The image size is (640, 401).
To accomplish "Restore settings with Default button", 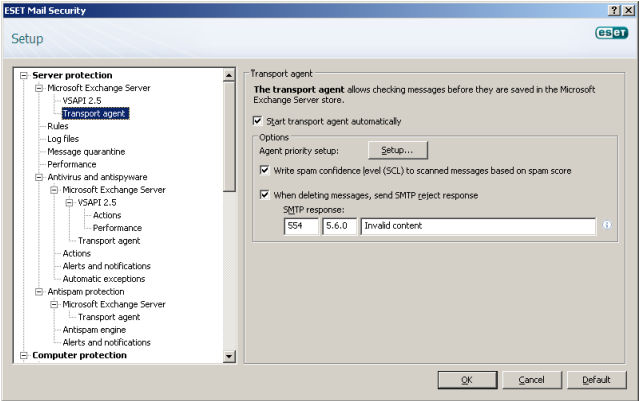I will (x=596, y=380).
